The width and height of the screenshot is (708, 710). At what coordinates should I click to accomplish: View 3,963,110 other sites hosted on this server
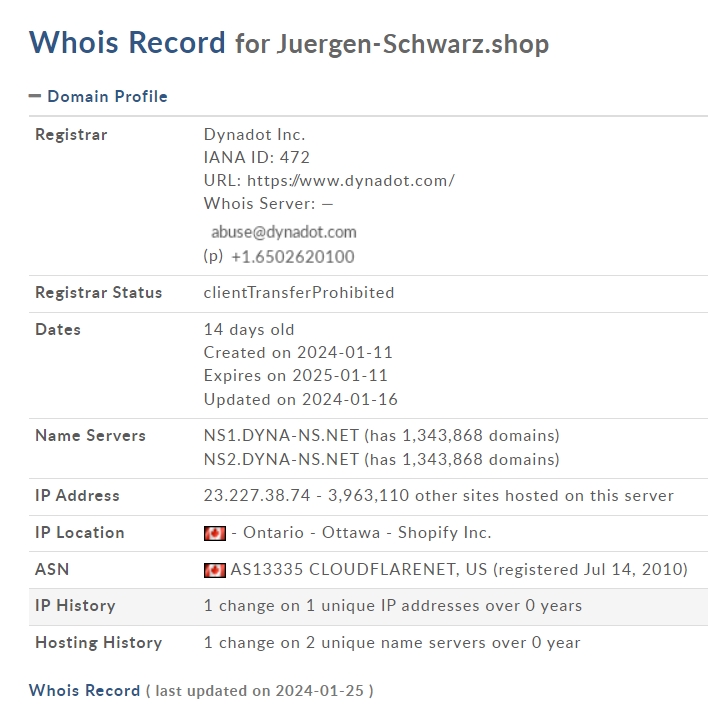point(501,495)
